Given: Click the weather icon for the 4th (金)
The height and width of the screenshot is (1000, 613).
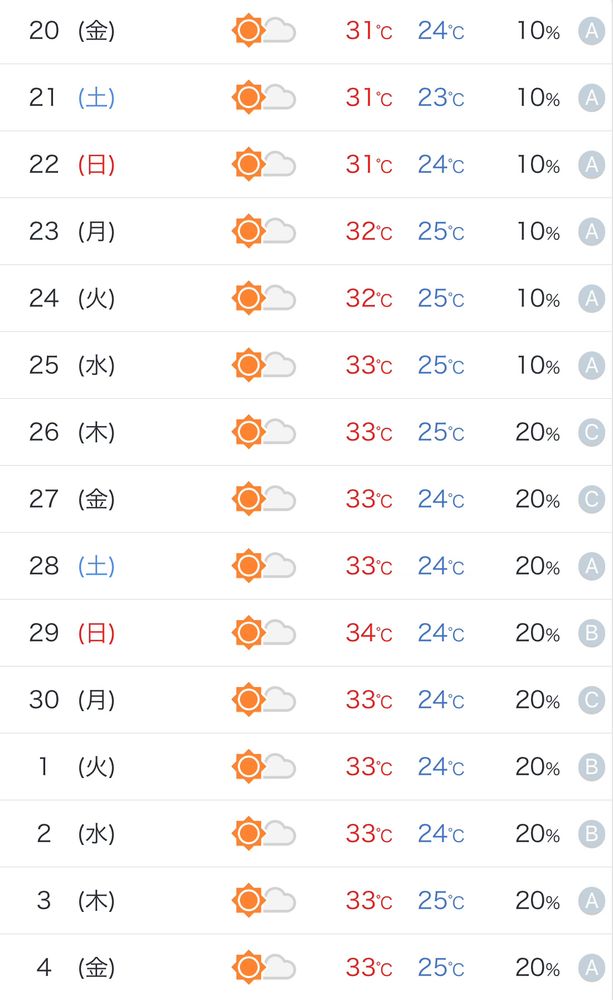Looking at the screenshot, I should (263, 967).
